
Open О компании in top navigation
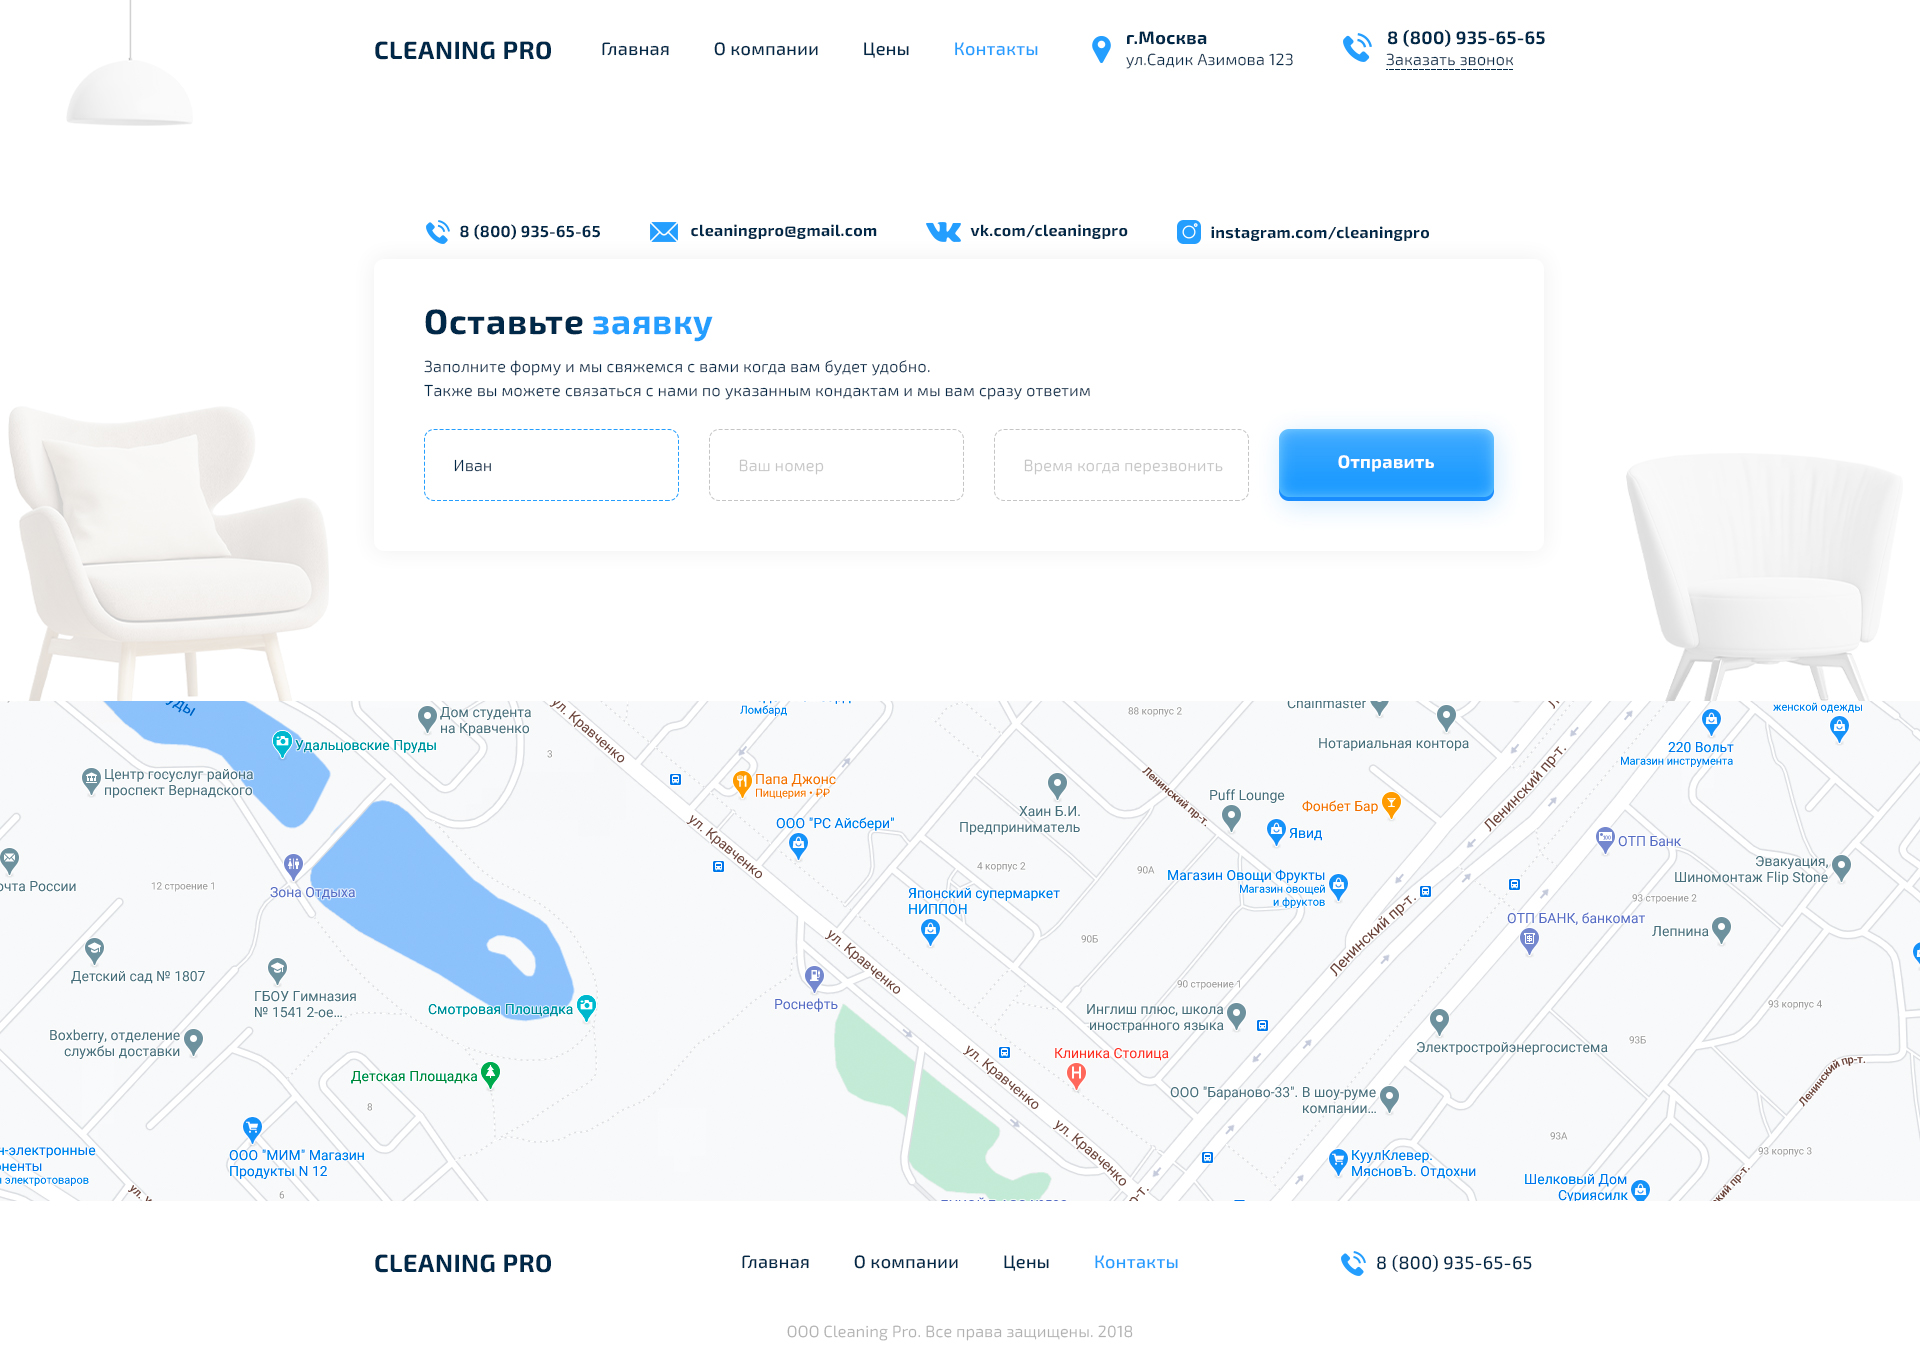point(766,50)
